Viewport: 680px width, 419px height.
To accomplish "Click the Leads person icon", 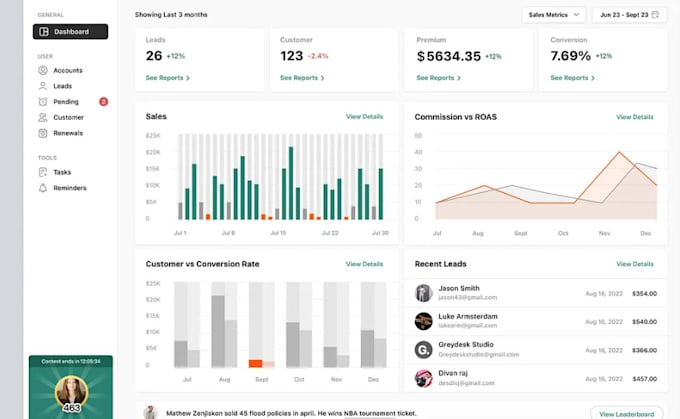I will 42,86.
